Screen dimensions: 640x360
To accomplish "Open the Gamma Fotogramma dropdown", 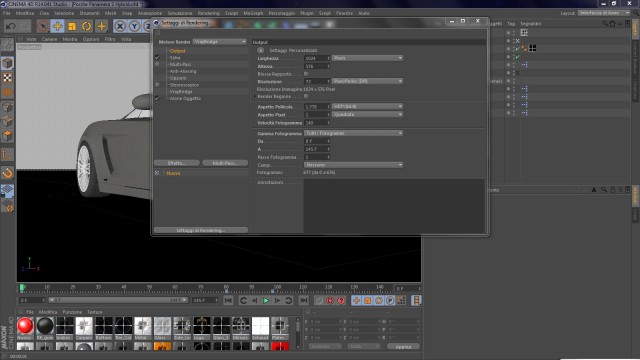I will coord(353,133).
